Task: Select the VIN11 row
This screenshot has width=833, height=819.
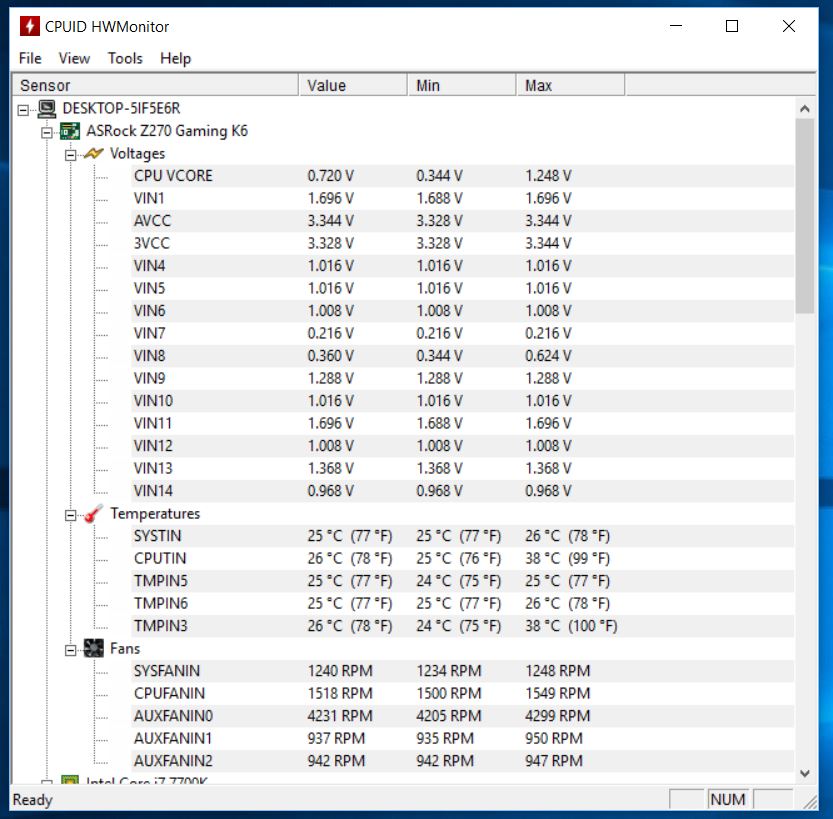Action: coord(462,423)
